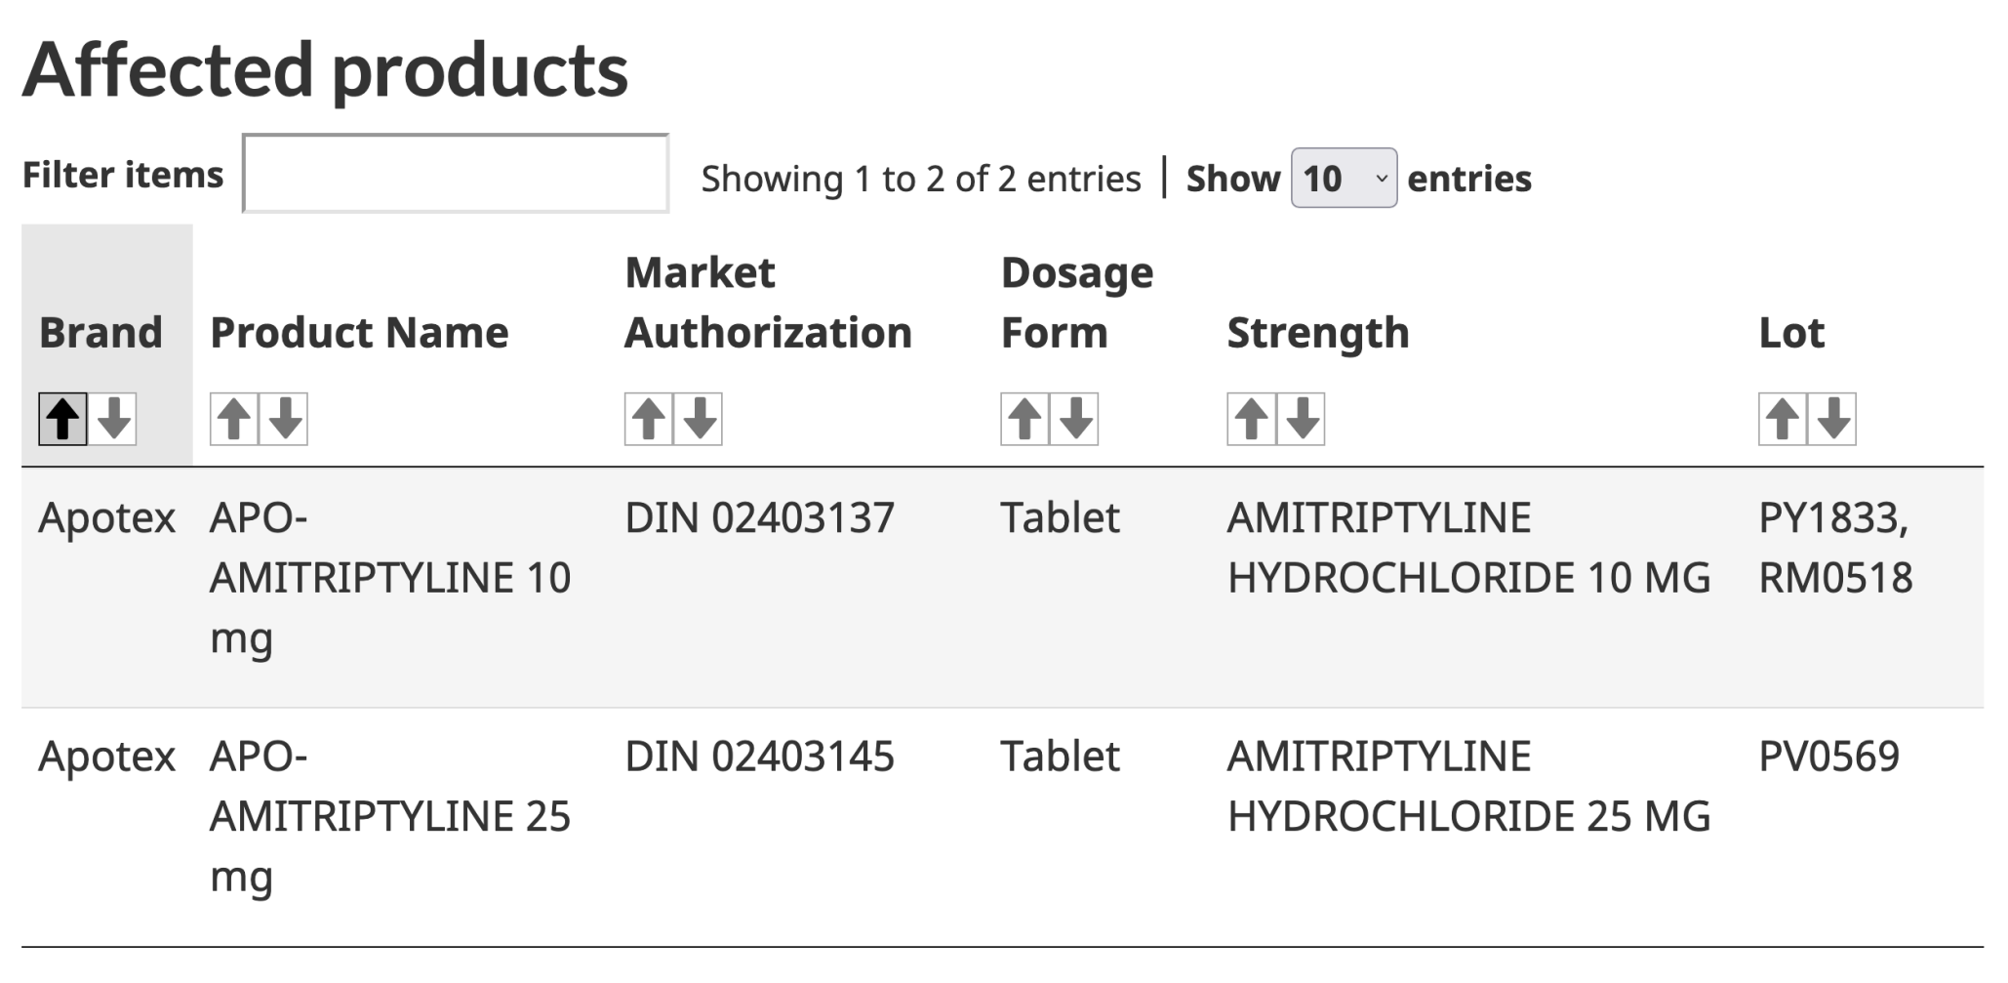Sort Dosage Form ascending
Screen dimensions: 2008x983
1024,418
